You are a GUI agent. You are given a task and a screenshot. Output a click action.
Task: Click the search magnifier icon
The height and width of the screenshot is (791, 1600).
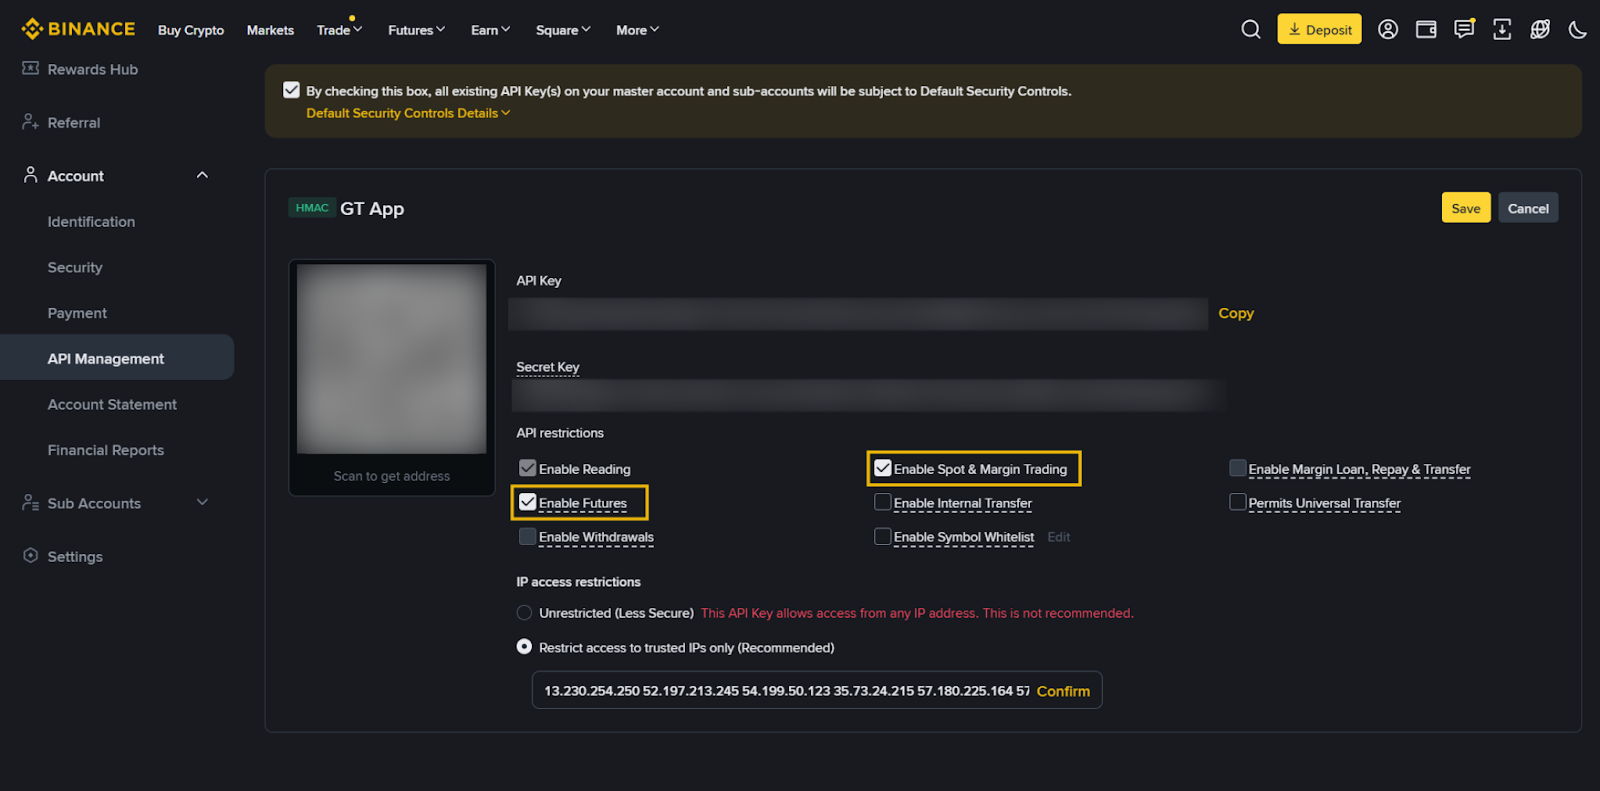(1250, 30)
